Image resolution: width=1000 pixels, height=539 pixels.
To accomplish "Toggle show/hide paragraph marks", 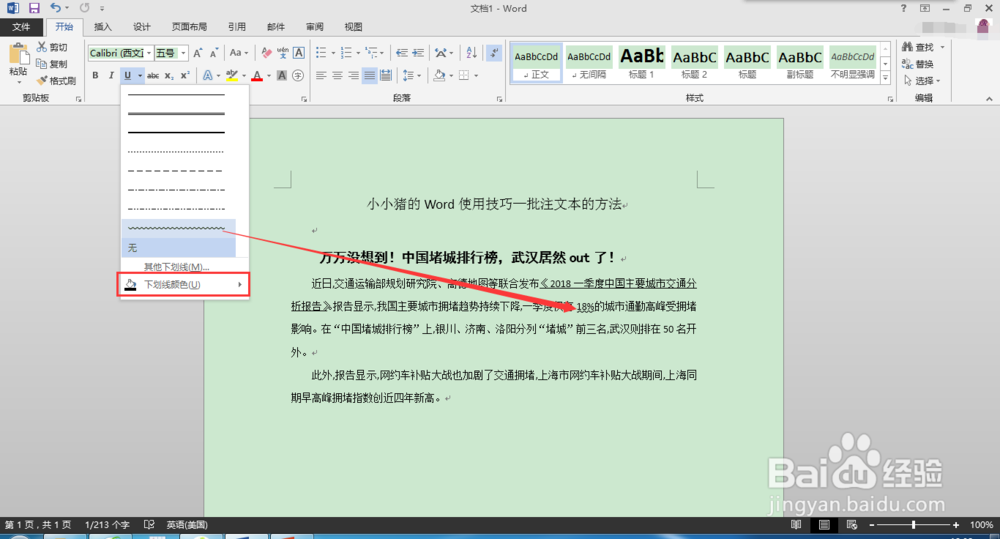I will [494, 53].
